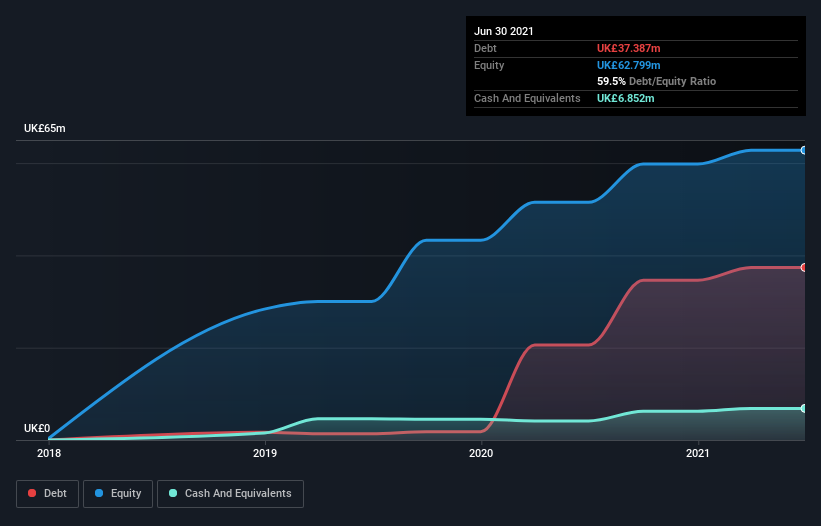The height and width of the screenshot is (526, 821).
Task: Click the Equity row label in tooltip
Action: [x=489, y=65]
